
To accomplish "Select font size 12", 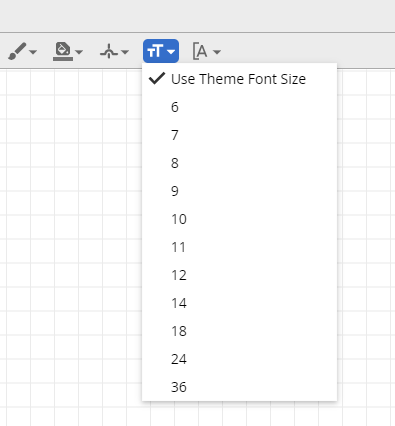I will pos(239,275).
